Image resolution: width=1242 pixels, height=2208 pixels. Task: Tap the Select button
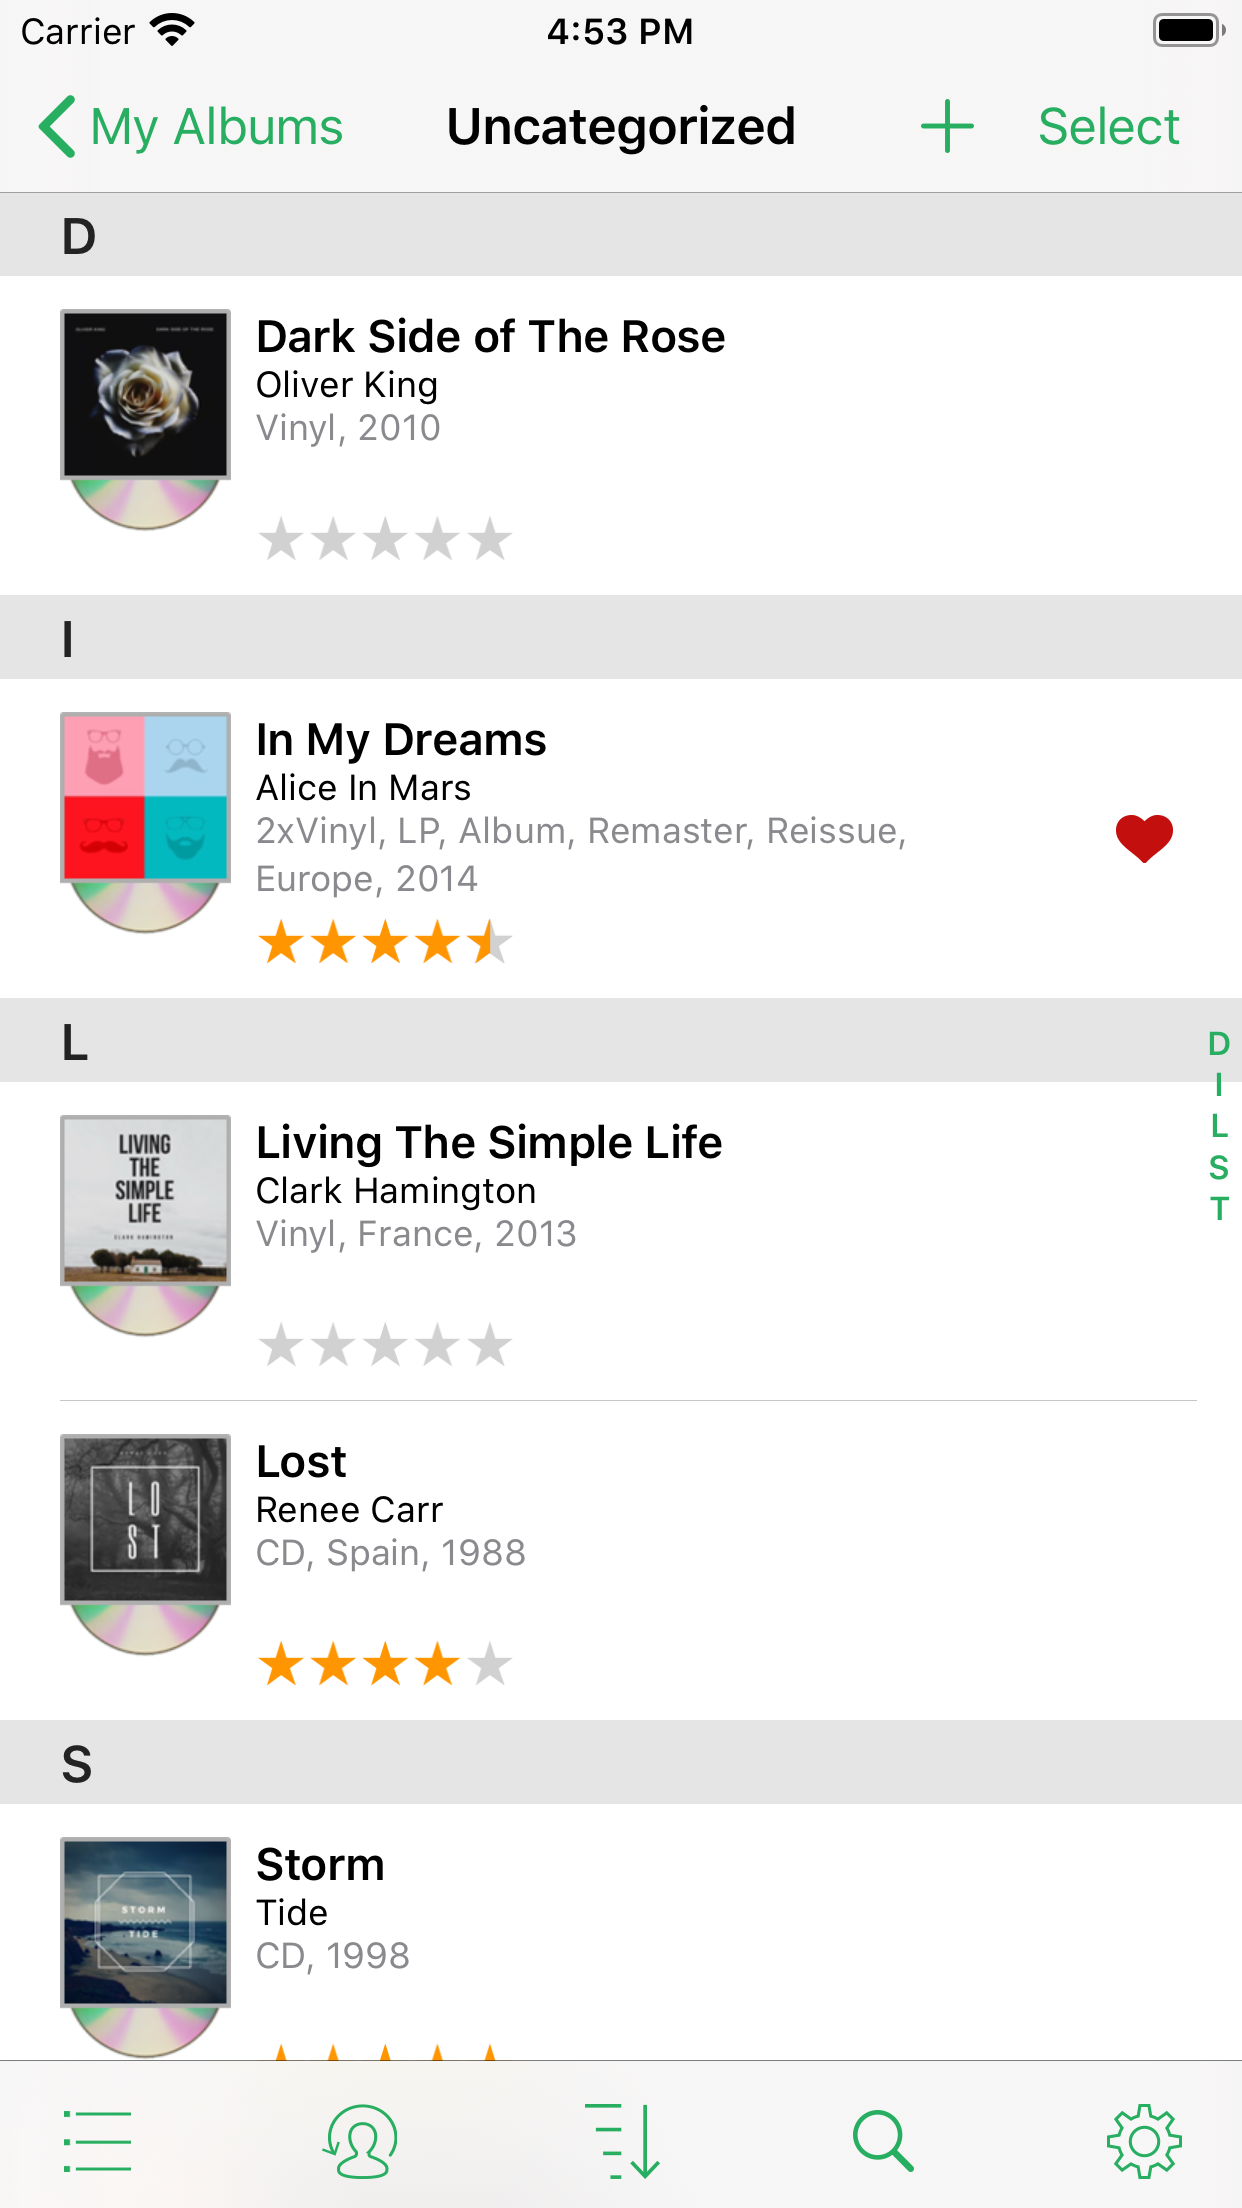coord(1108,127)
